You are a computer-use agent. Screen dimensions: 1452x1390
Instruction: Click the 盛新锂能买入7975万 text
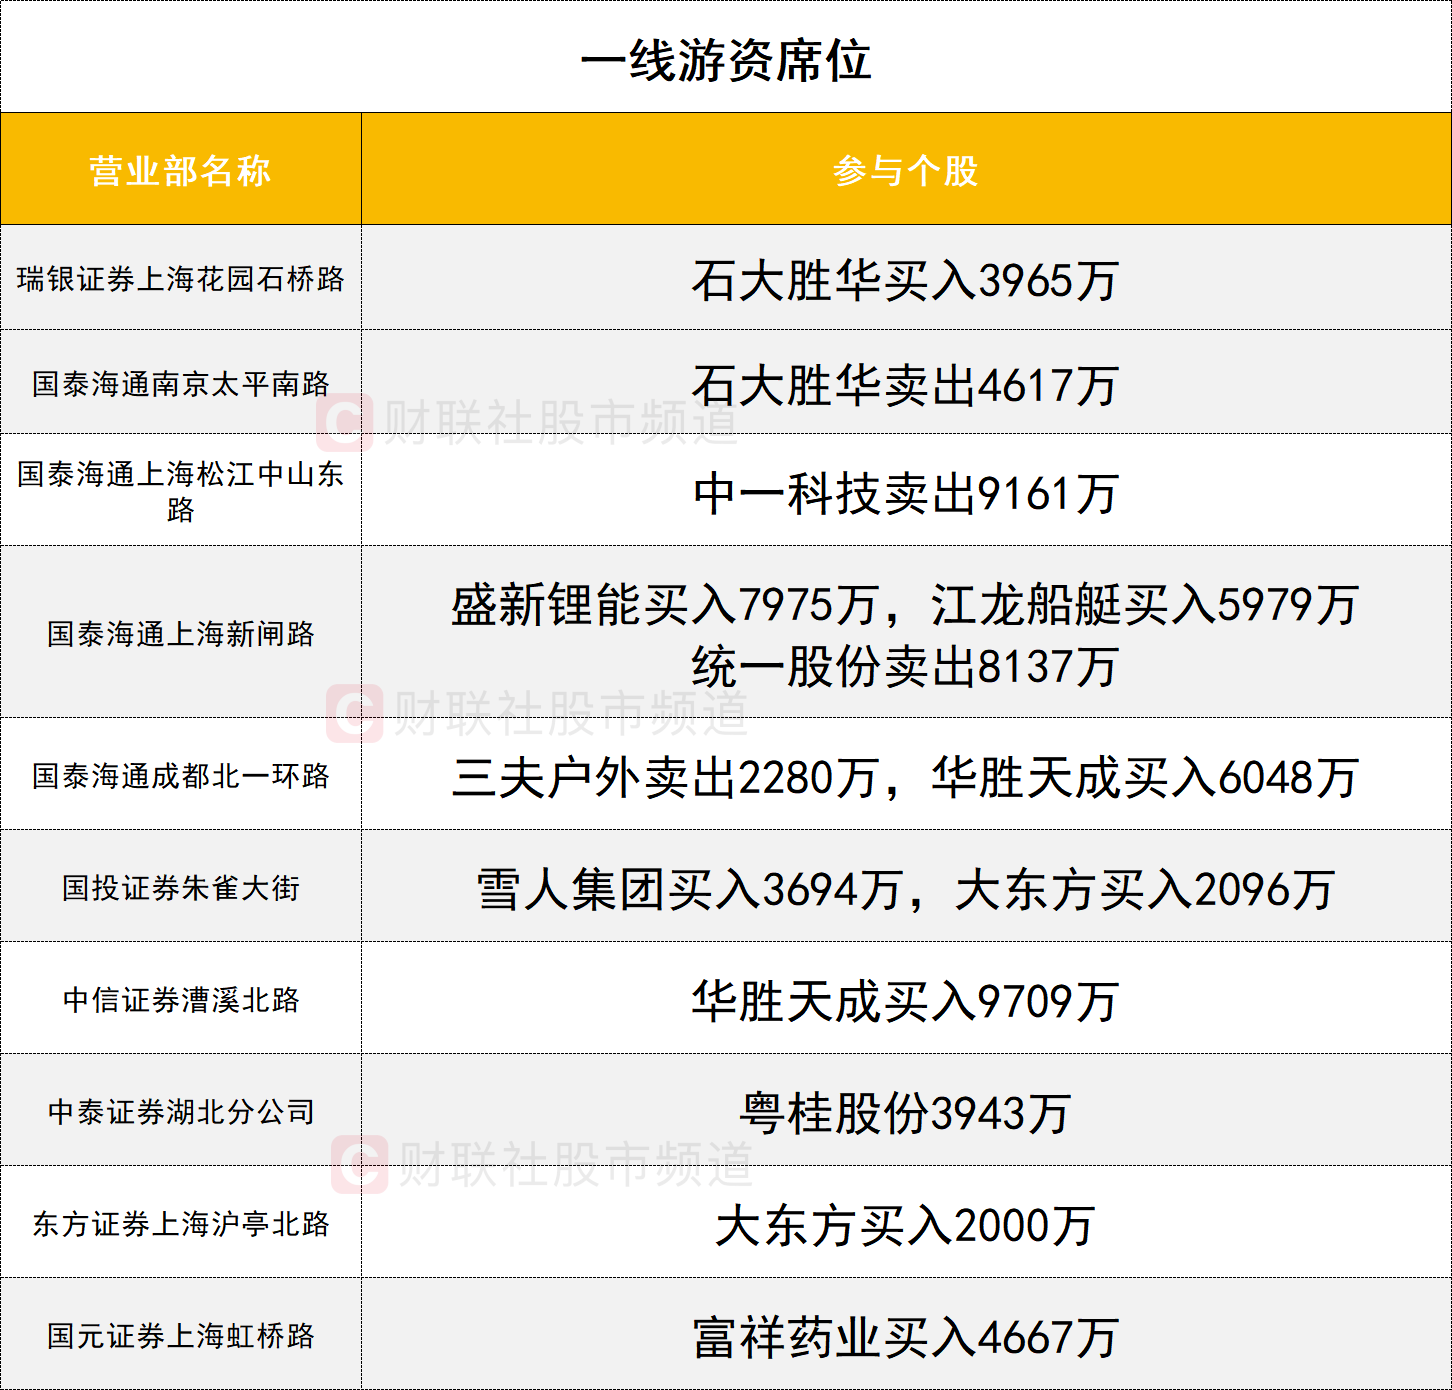pos(664,605)
